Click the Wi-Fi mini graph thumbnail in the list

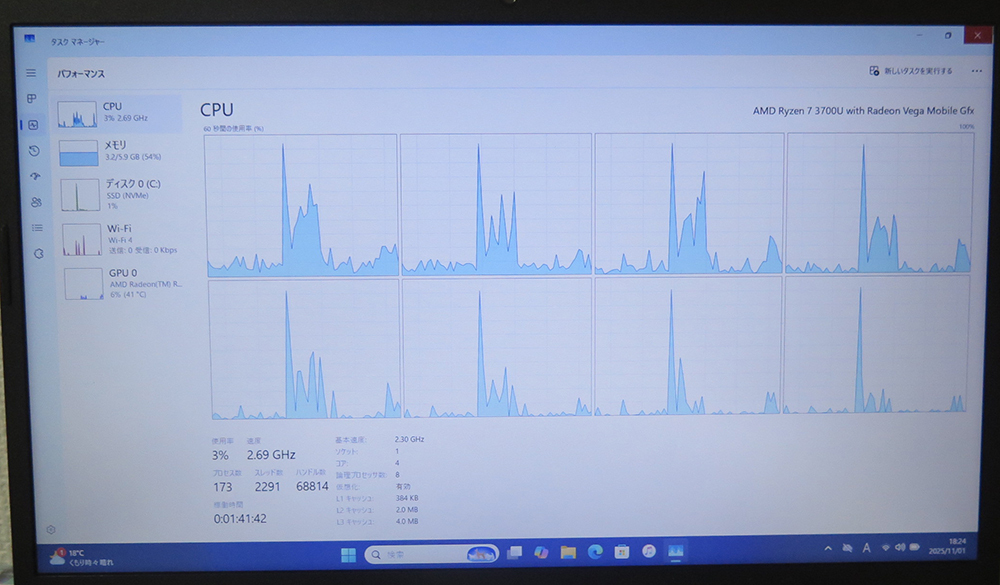pyautogui.click(x=82, y=239)
